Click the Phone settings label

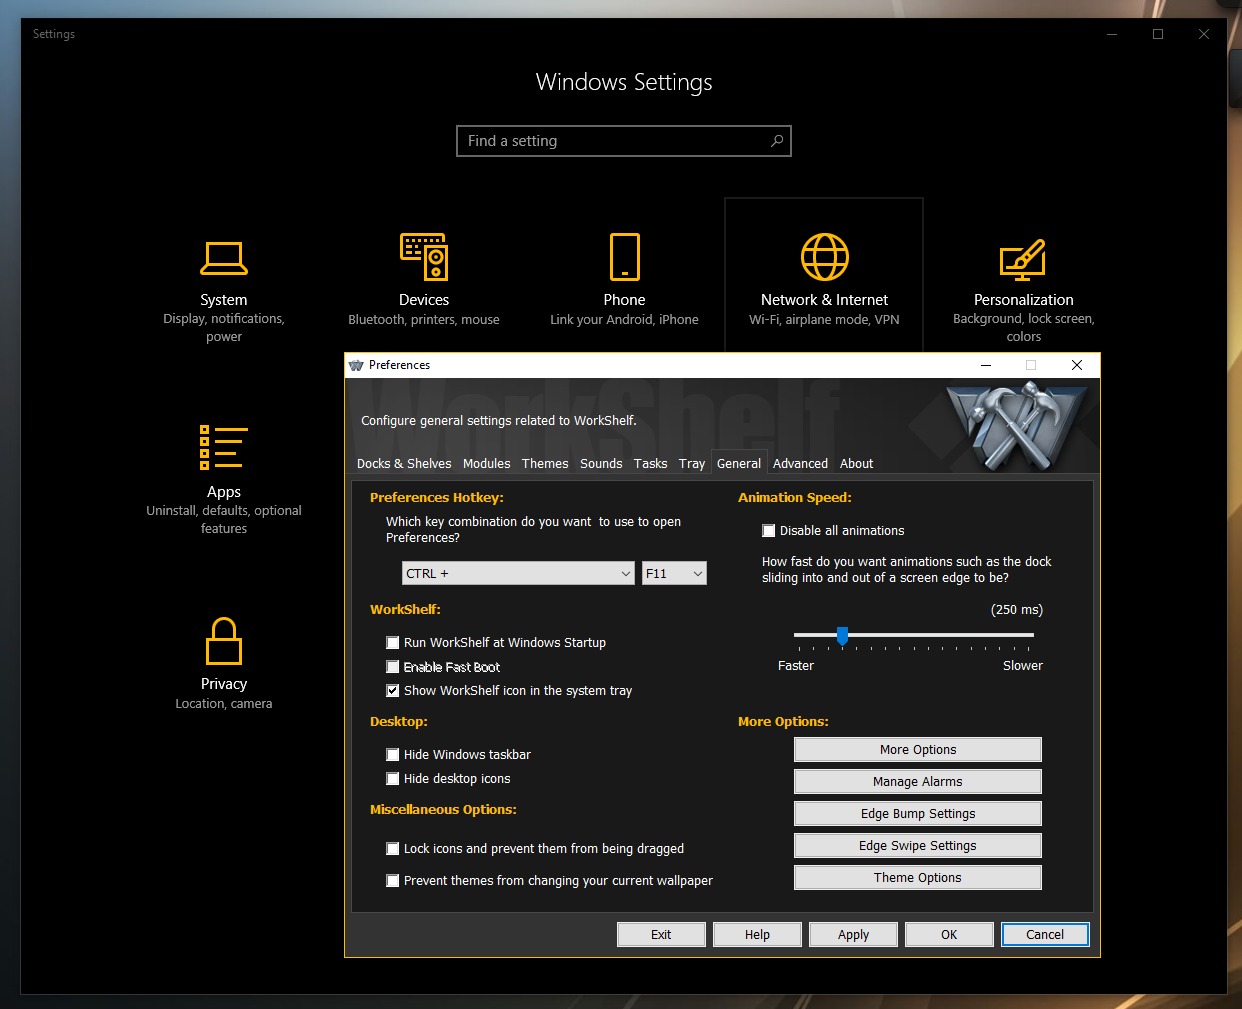point(624,300)
